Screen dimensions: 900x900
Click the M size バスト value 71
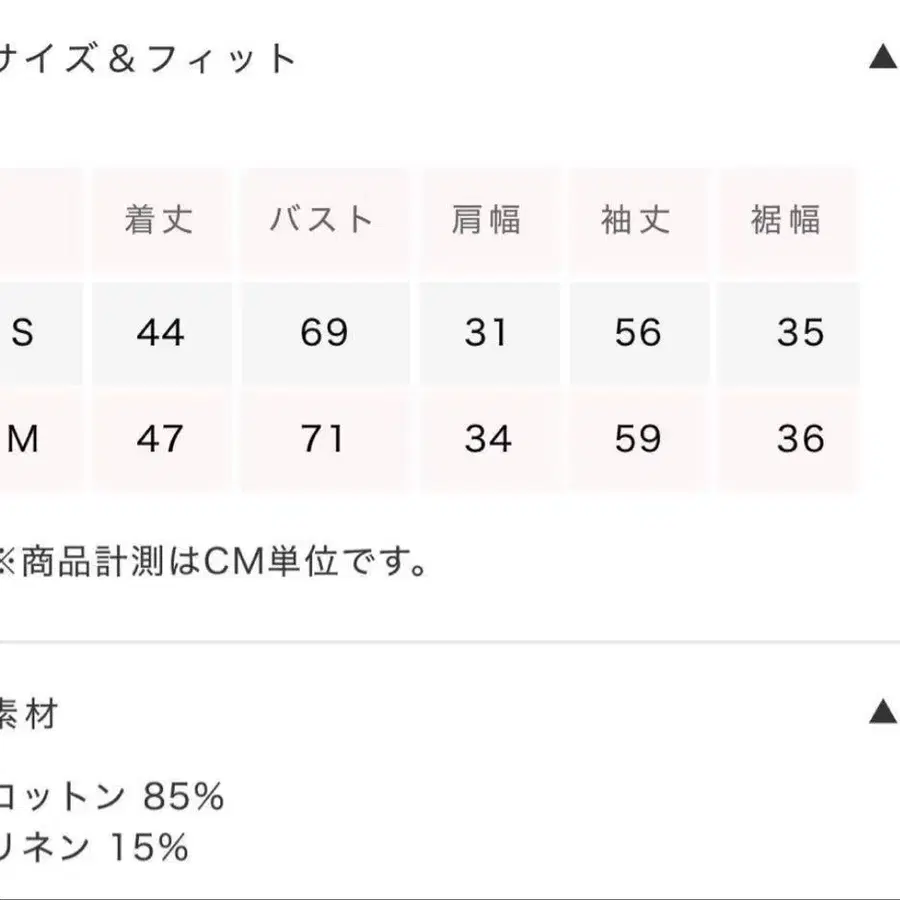(322, 439)
